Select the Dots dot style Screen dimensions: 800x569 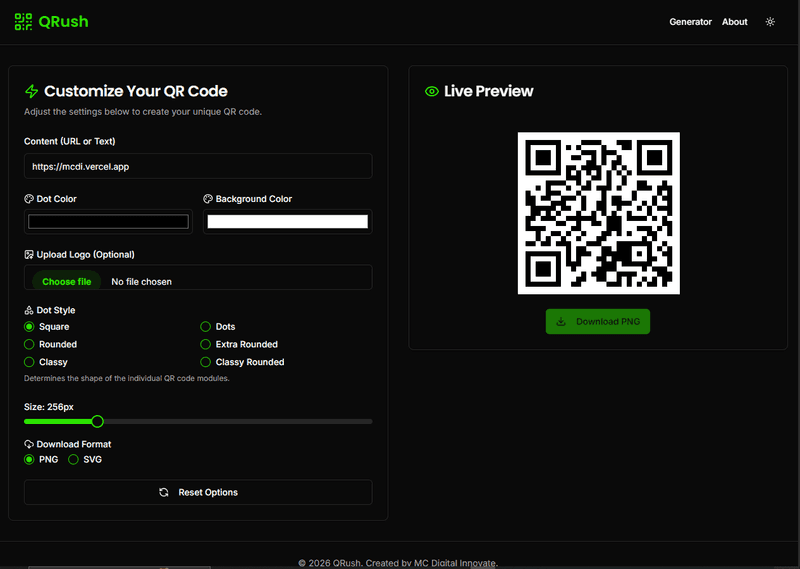pyautogui.click(x=206, y=327)
